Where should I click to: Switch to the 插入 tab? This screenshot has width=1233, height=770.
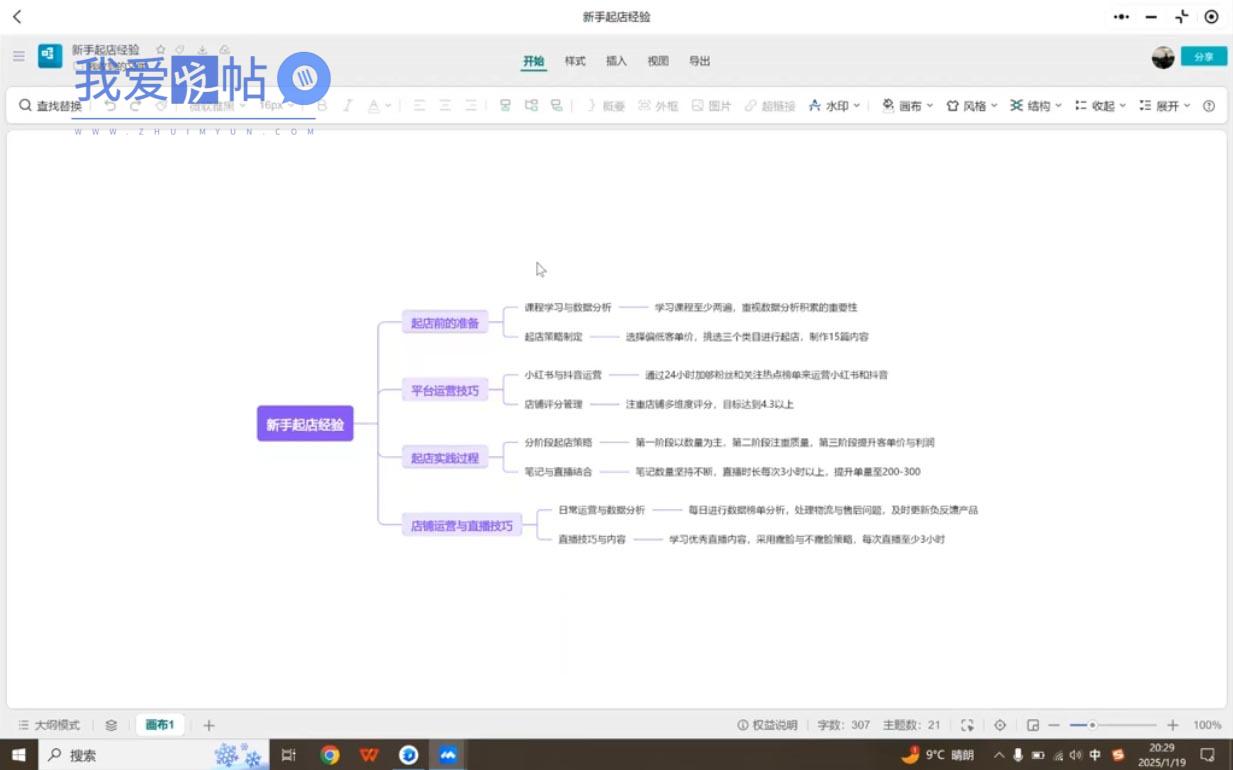click(616, 61)
